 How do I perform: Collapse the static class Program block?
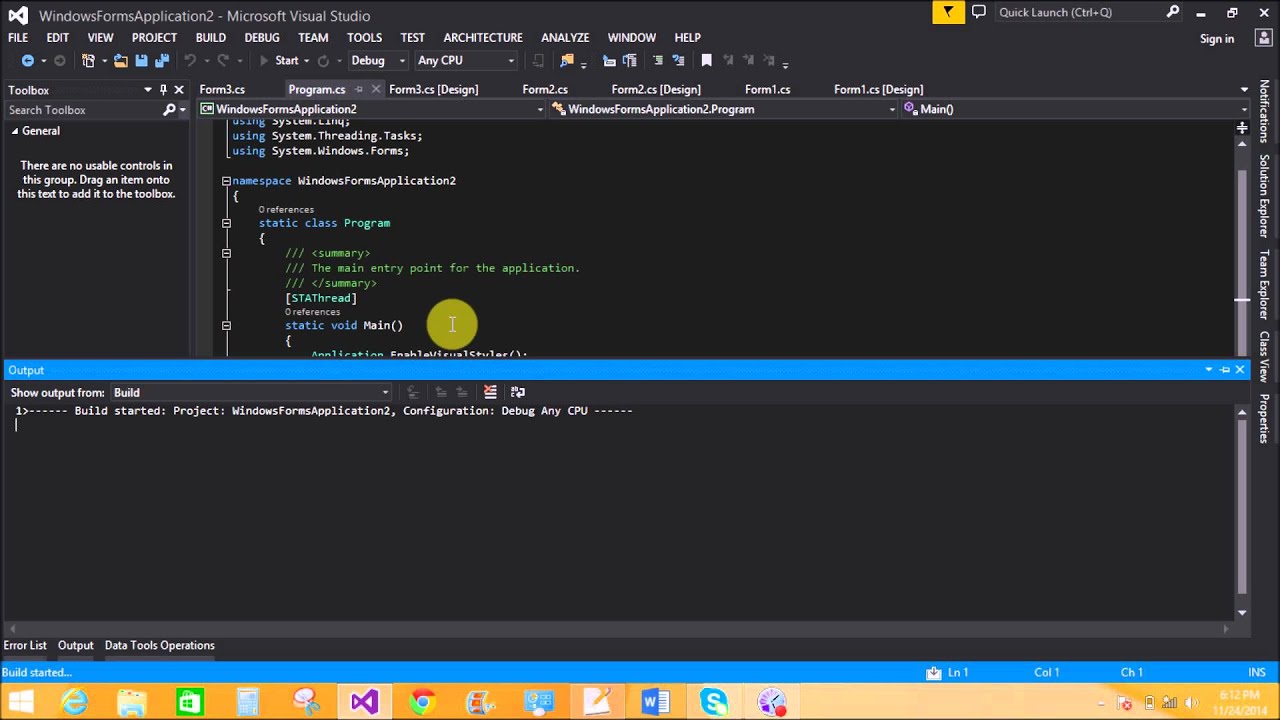pyautogui.click(x=226, y=223)
